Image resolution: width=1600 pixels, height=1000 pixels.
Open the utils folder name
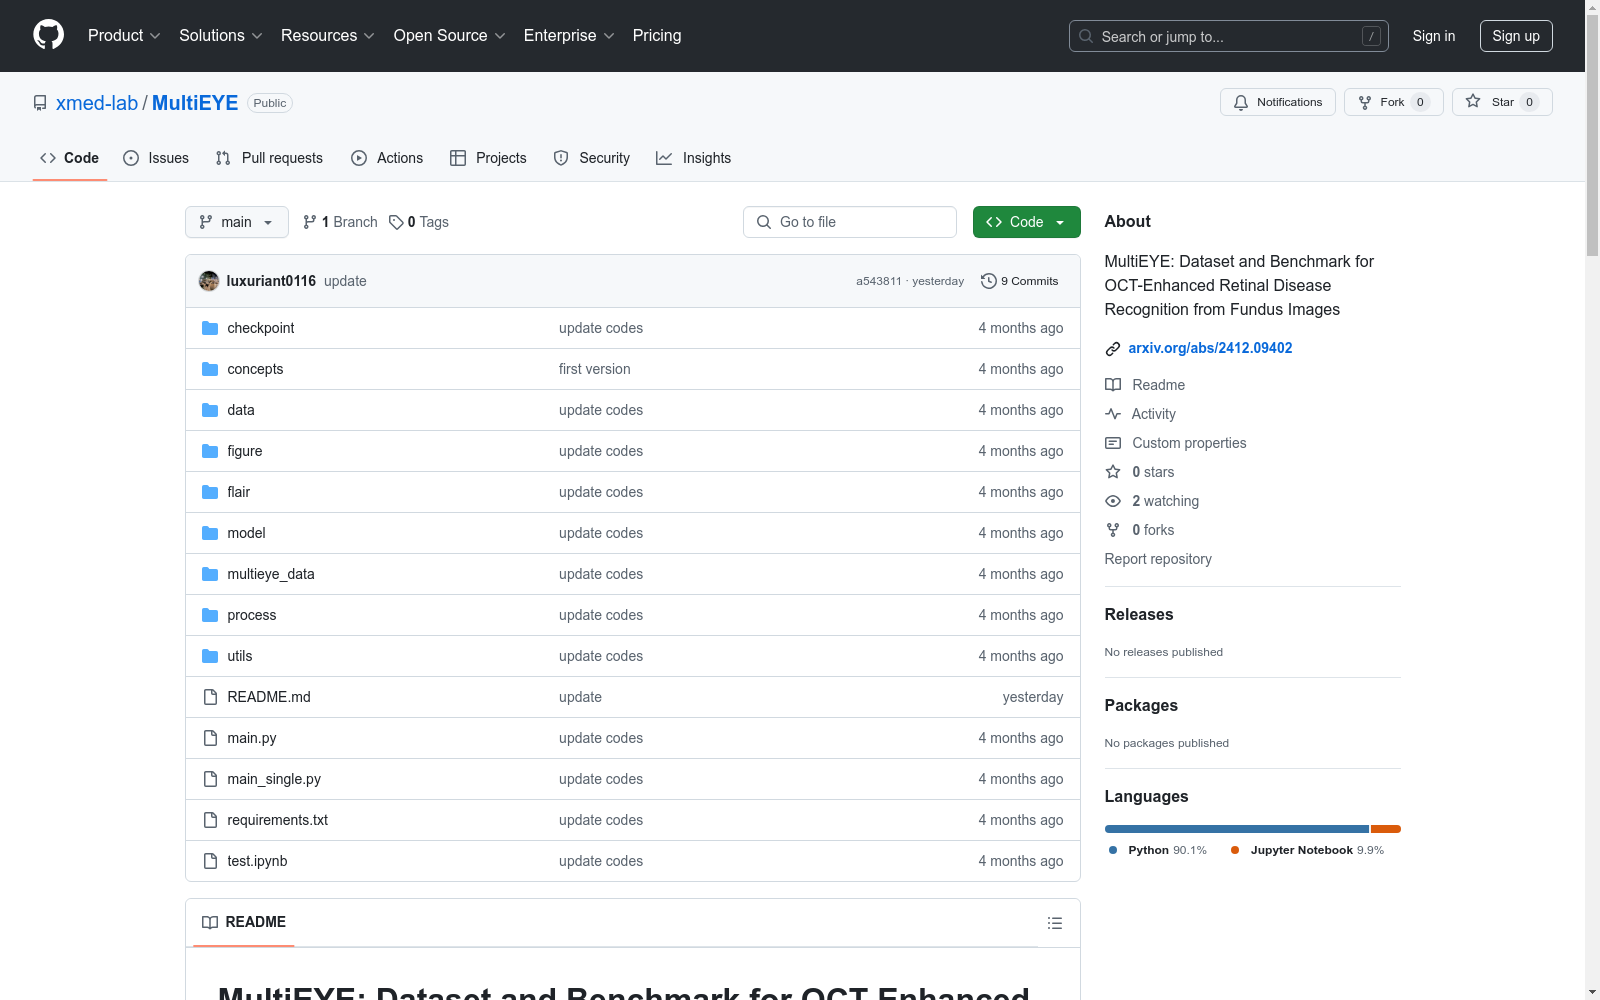click(x=240, y=656)
